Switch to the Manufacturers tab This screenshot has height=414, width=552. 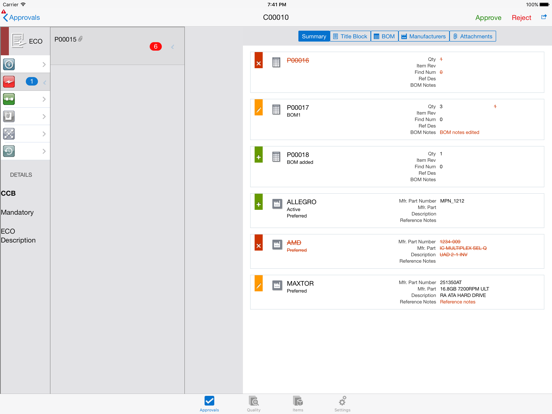click(x=424, y=36)
